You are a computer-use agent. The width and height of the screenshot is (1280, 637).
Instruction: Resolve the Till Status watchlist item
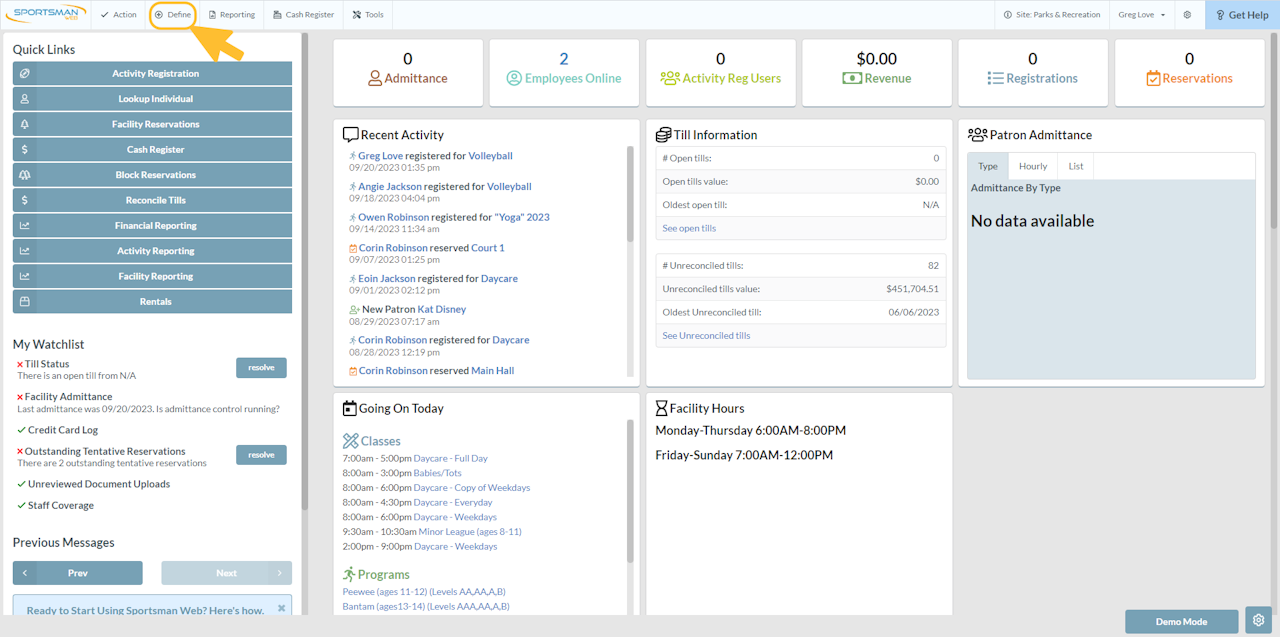tap(261, 368)
